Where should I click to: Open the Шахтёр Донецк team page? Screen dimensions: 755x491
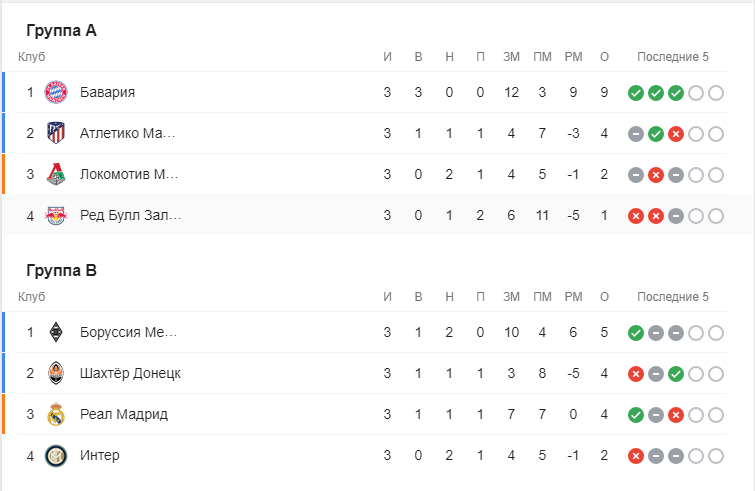tap(130, 374)
